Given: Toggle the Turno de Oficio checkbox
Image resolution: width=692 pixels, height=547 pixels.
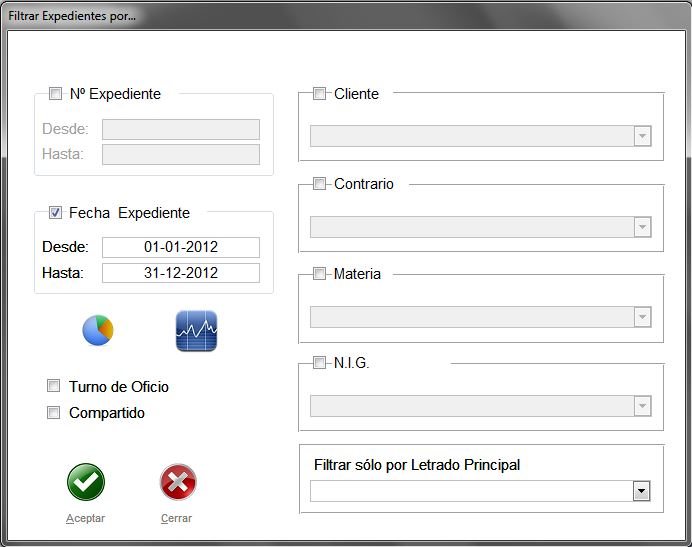Looking at the screenshot, I should [x=54, y=386].
